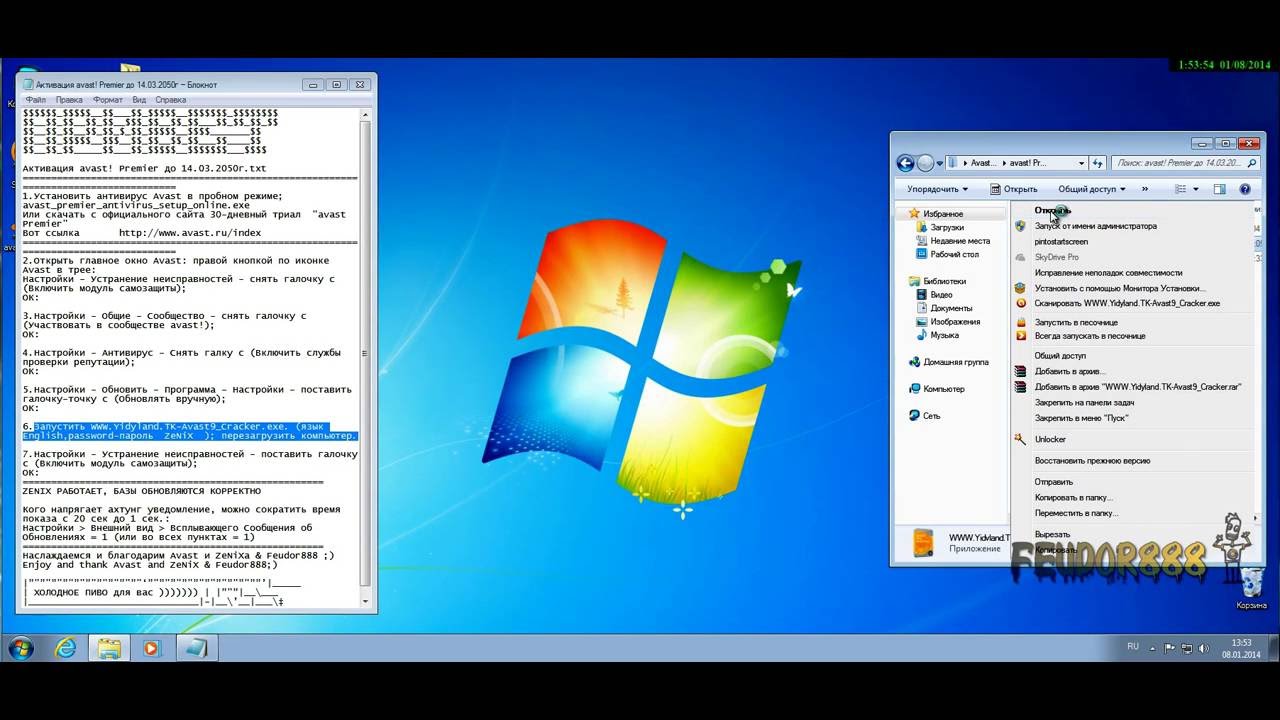
Task: Change view with the Explorer view icon
Action: 1181,189
